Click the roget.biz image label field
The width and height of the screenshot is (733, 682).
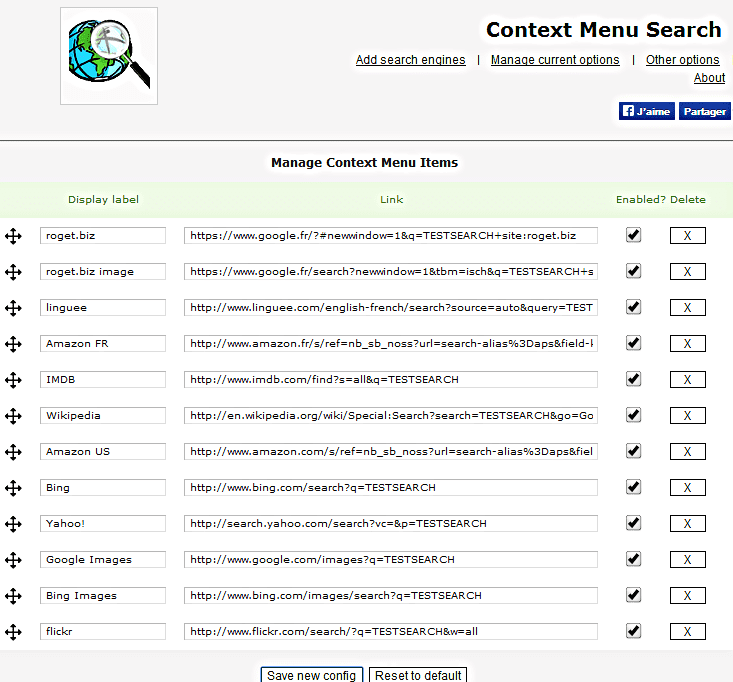[103, 272]
